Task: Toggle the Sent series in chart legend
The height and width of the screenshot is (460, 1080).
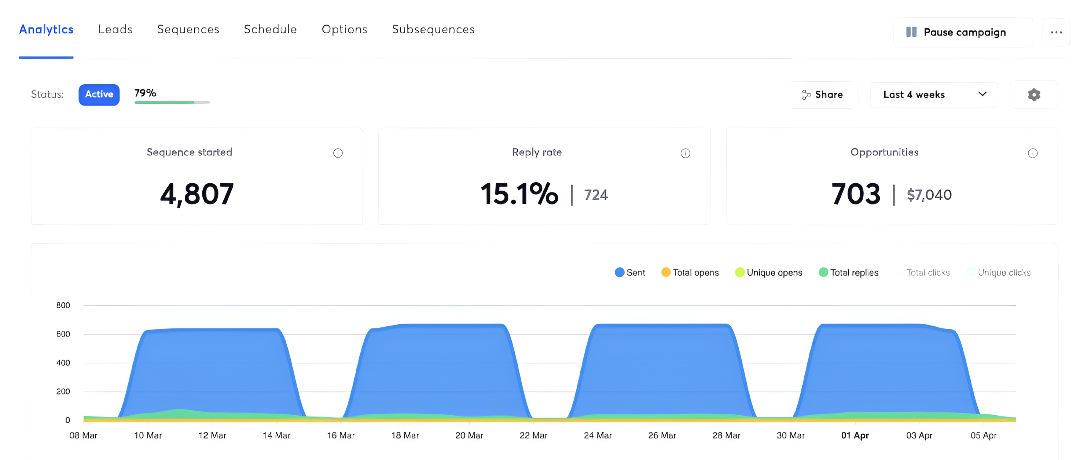Action: (x=630, y=272)
